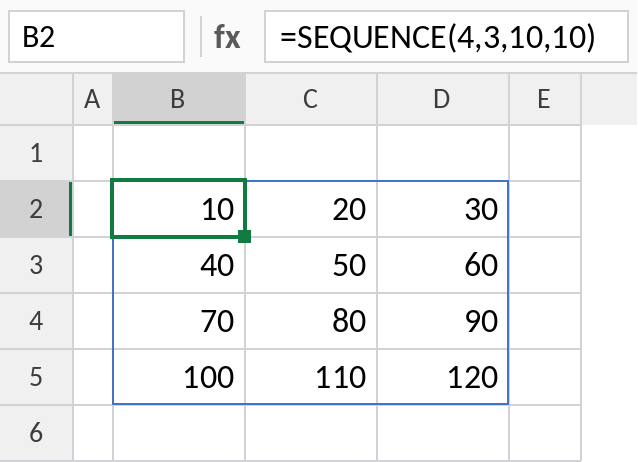The image size is (638, 462).
Task: Select column A header
Action: pos(93,99)
